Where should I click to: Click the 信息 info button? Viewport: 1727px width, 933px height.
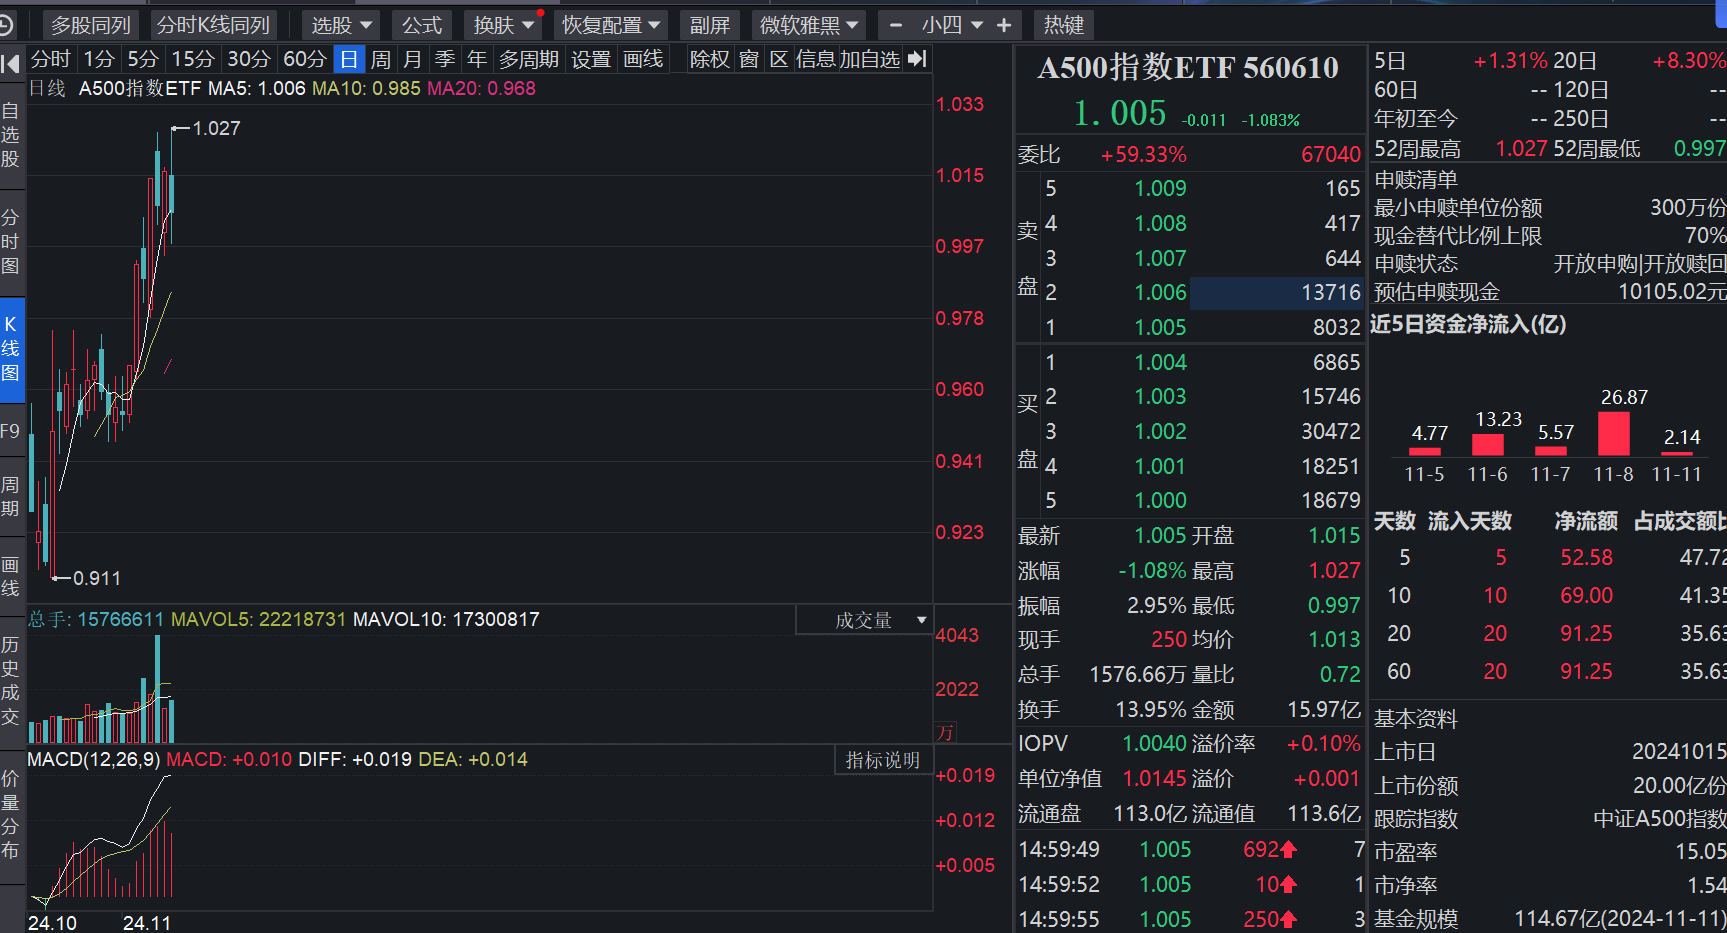pyautogui.click(x=816, y=59)
